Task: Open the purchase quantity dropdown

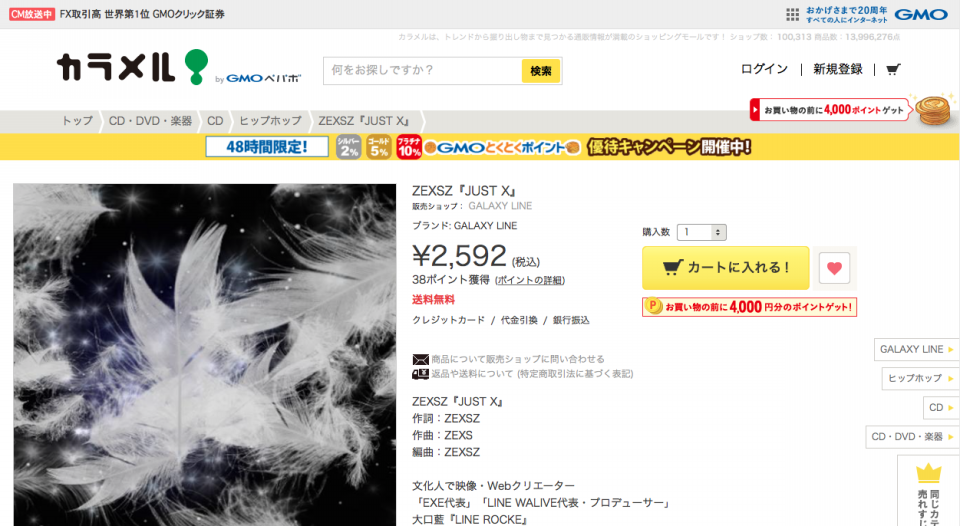Action: [702, 232]
